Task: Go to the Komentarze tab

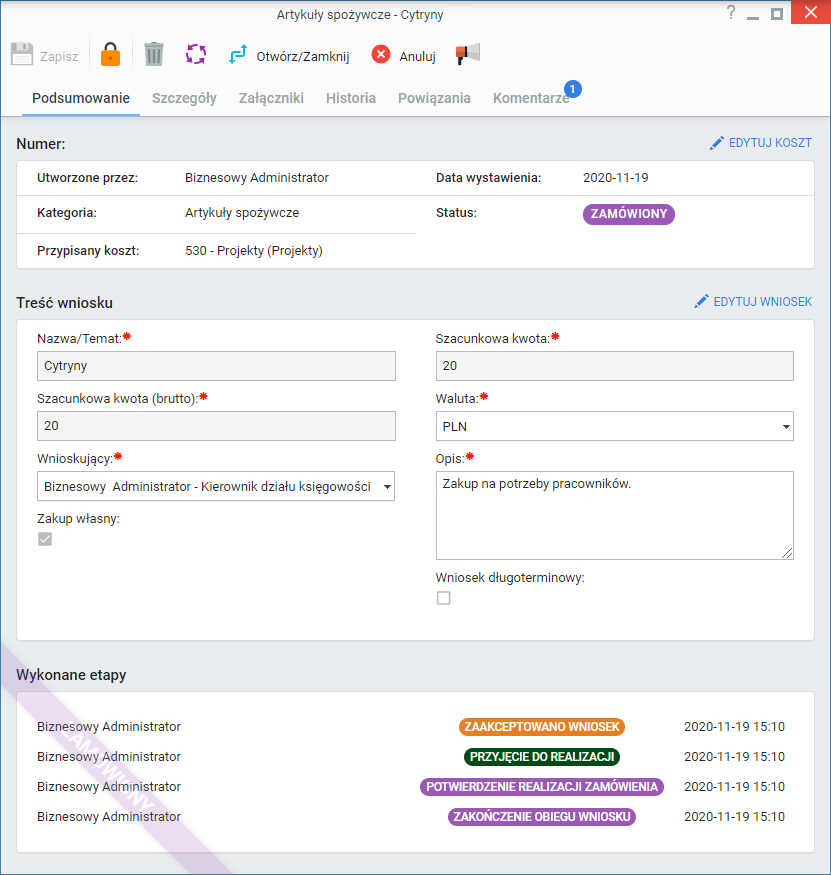Action: point(531,98)
